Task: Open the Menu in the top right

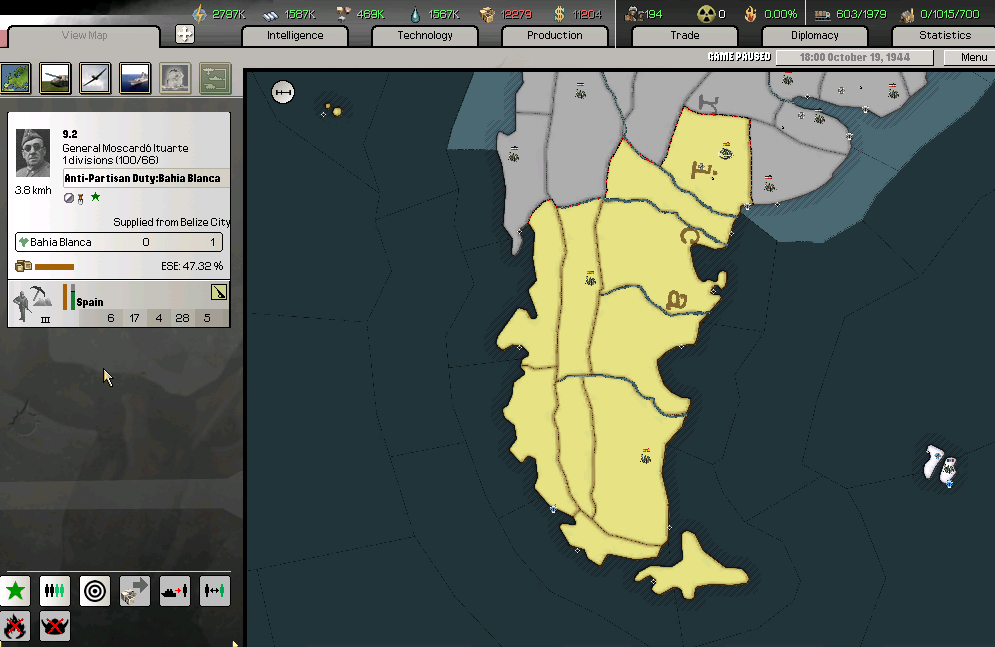Action: pos(973,57)
